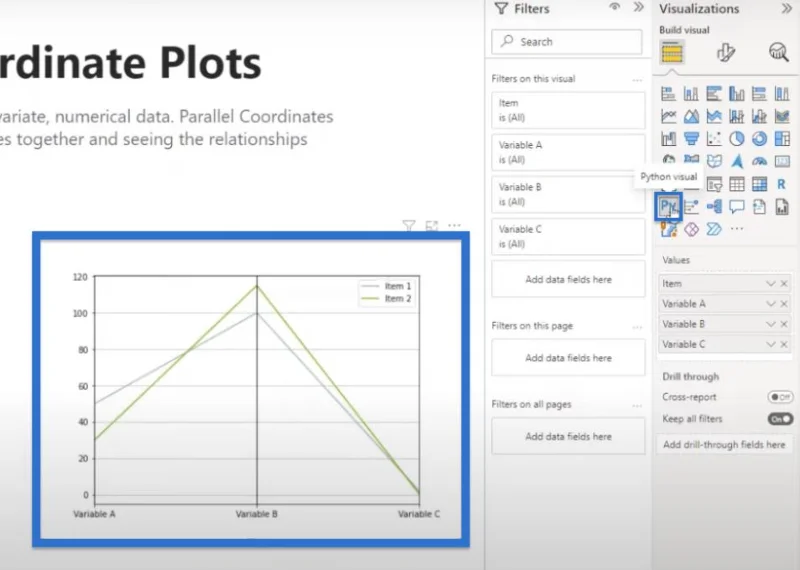Open the Variable A field dropdown chevron
Image resolution: width=800 pixels, height=570 pixels.
tap(770, 304)
